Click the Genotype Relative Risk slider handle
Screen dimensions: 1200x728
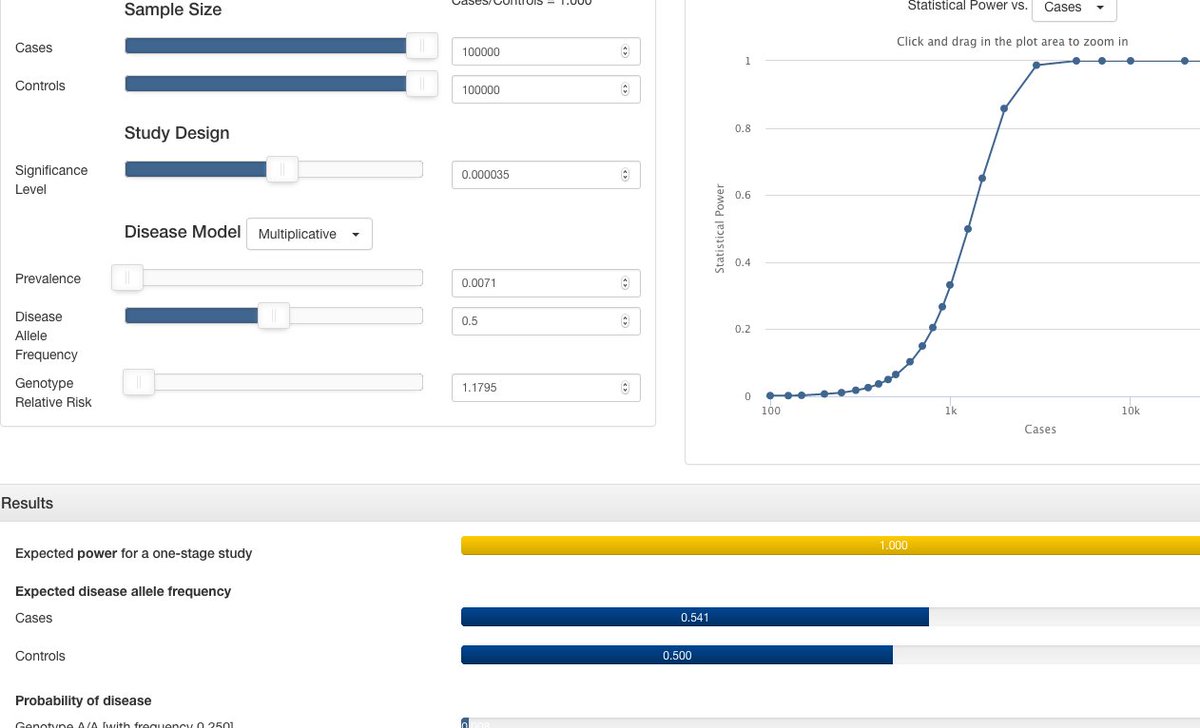click(138, 382)
